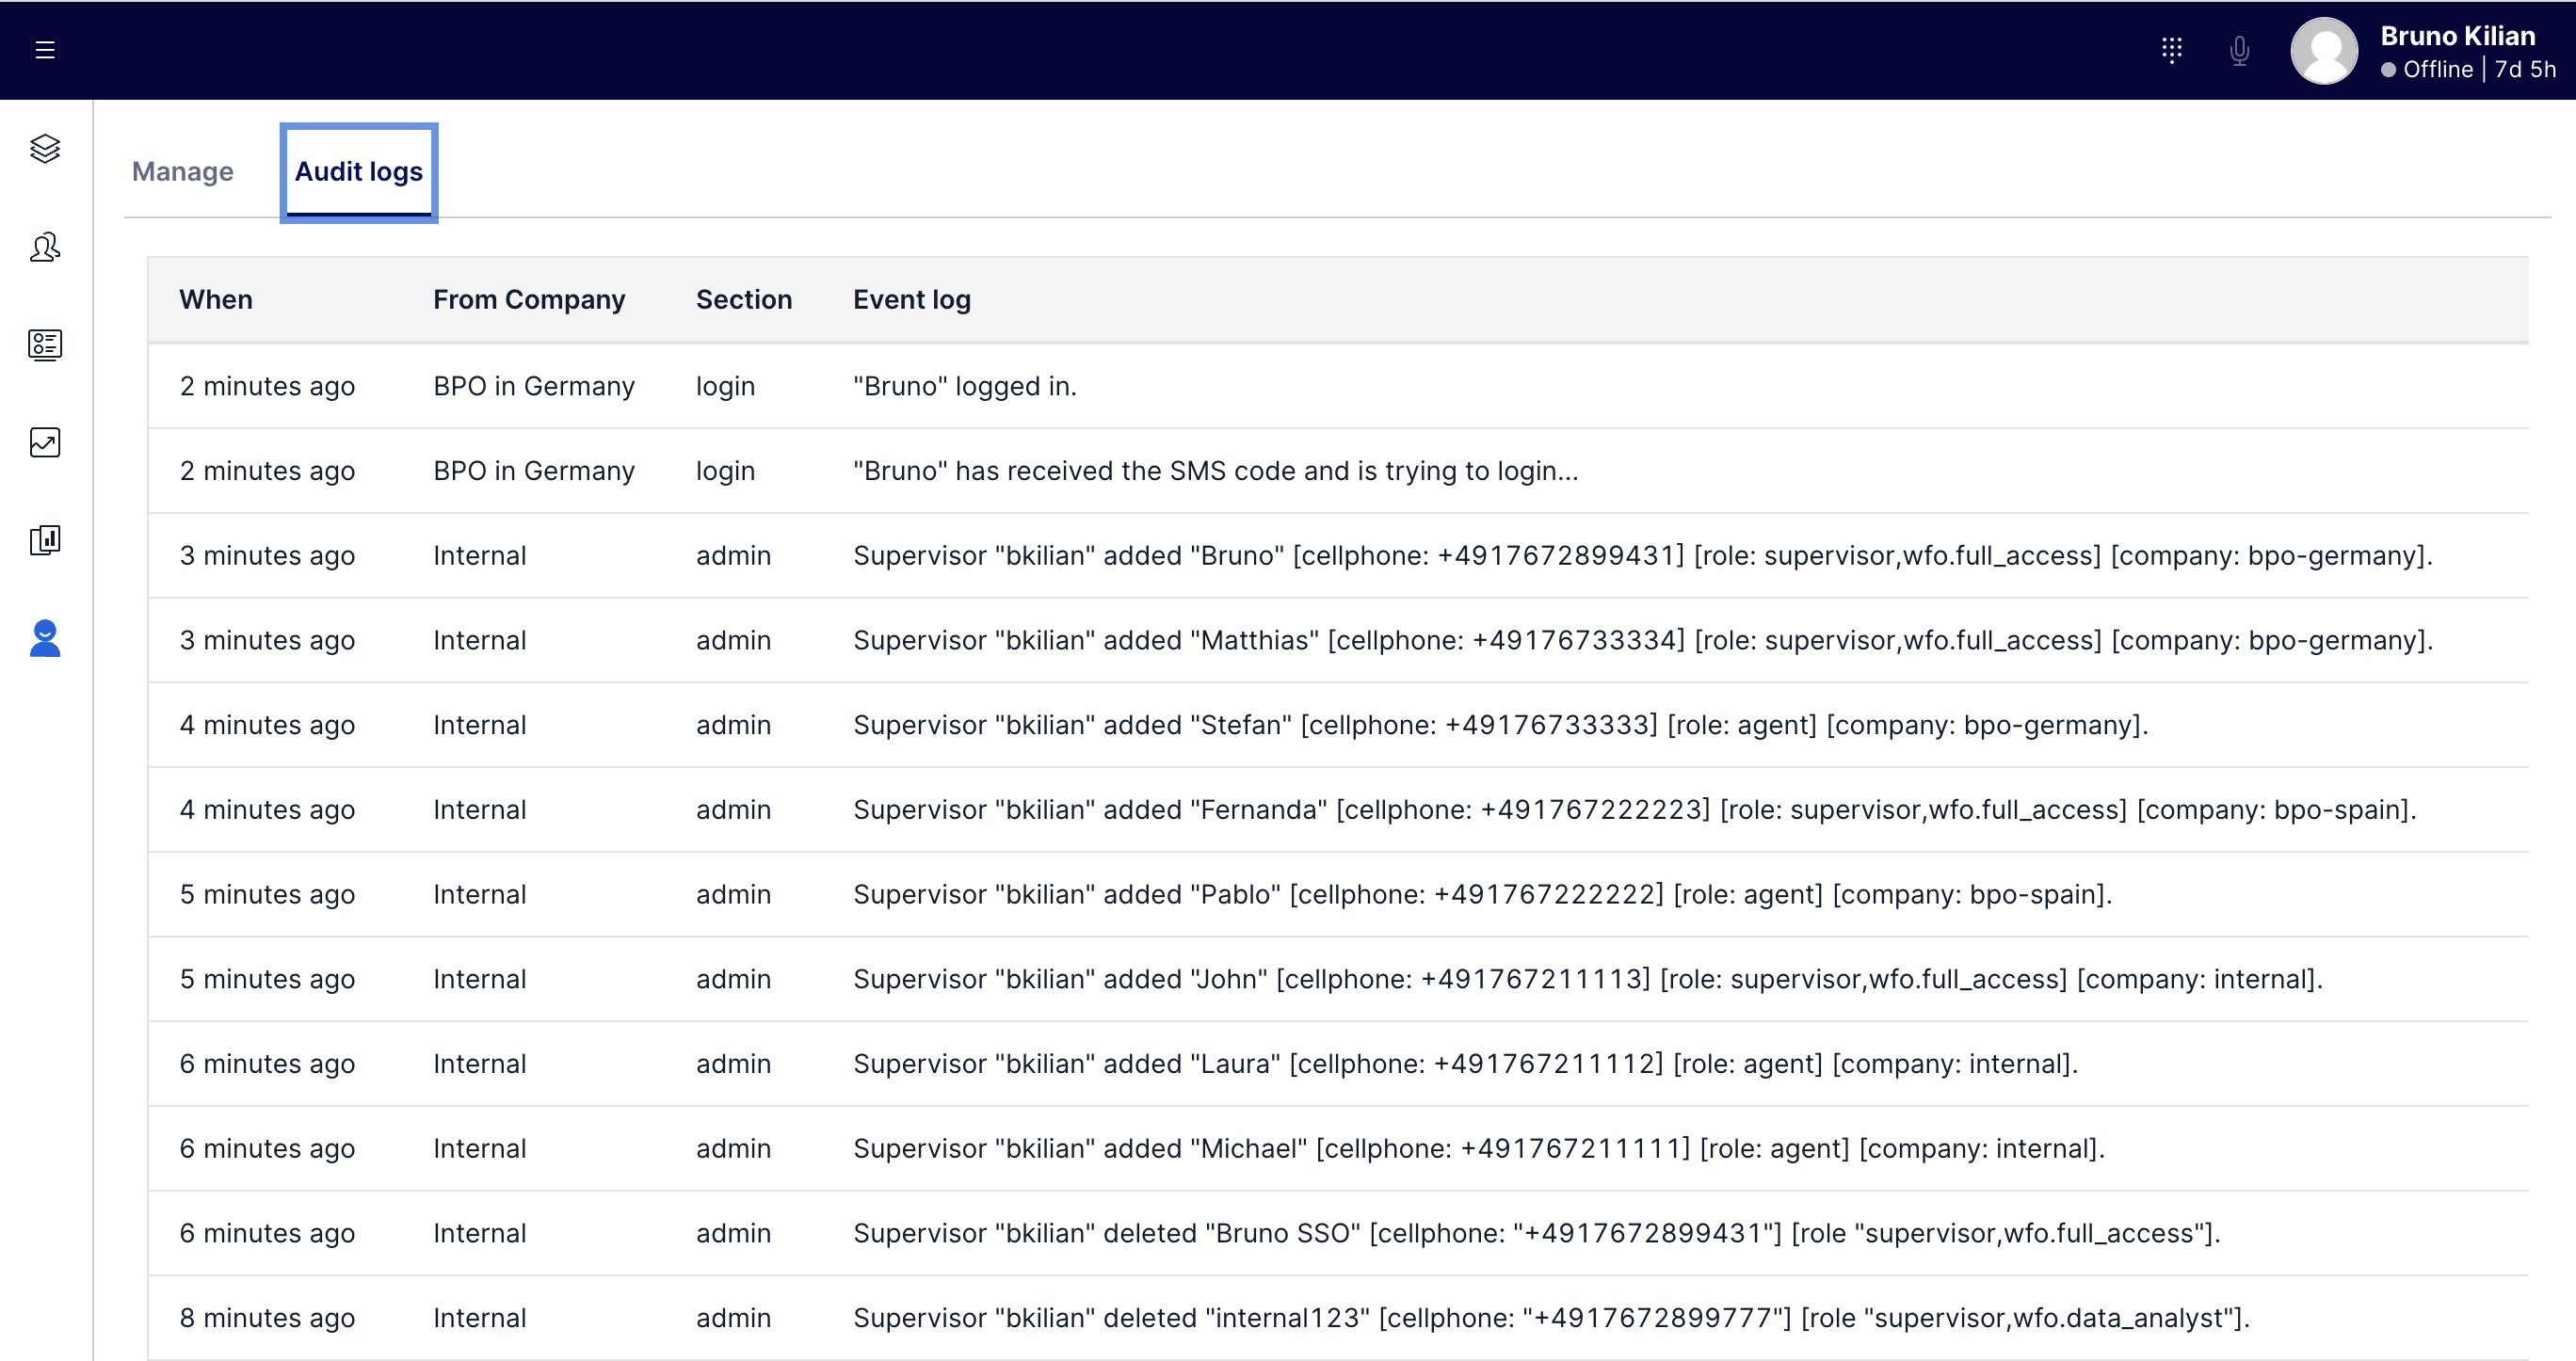Click the Section column header
This screenshot has width=2576, height=1361.
coord(743,300)
